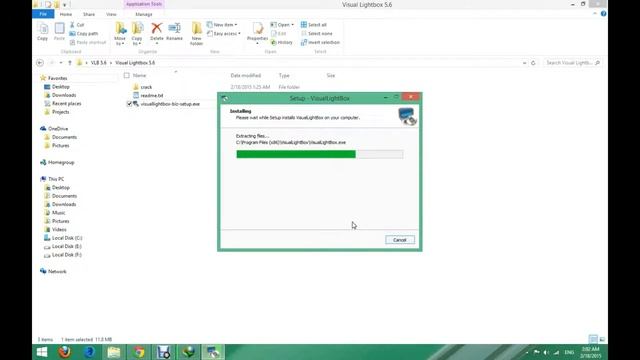Open Downloads under Favorites
640x360 pixels.
(64, 95)
